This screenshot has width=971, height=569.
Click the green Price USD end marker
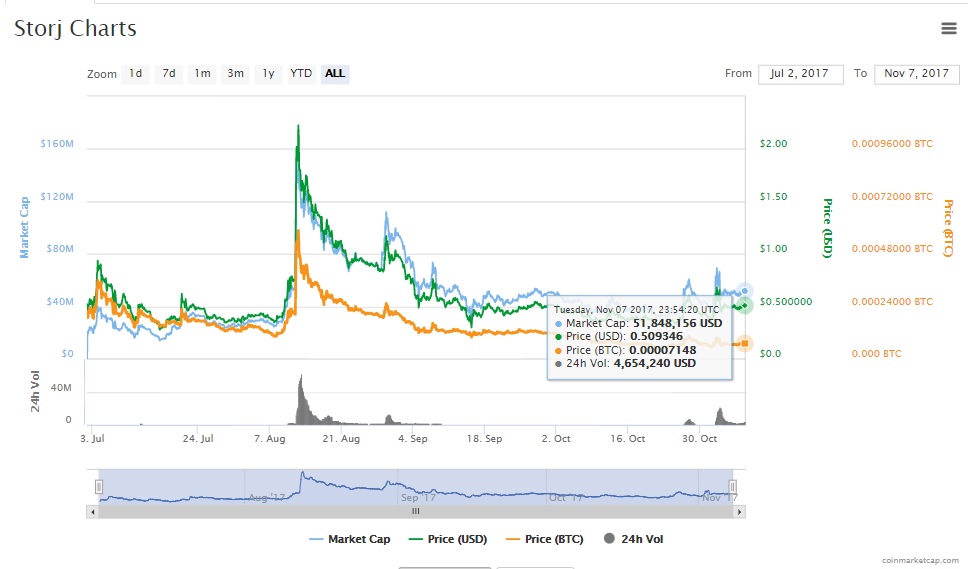[x=745, y=305]
